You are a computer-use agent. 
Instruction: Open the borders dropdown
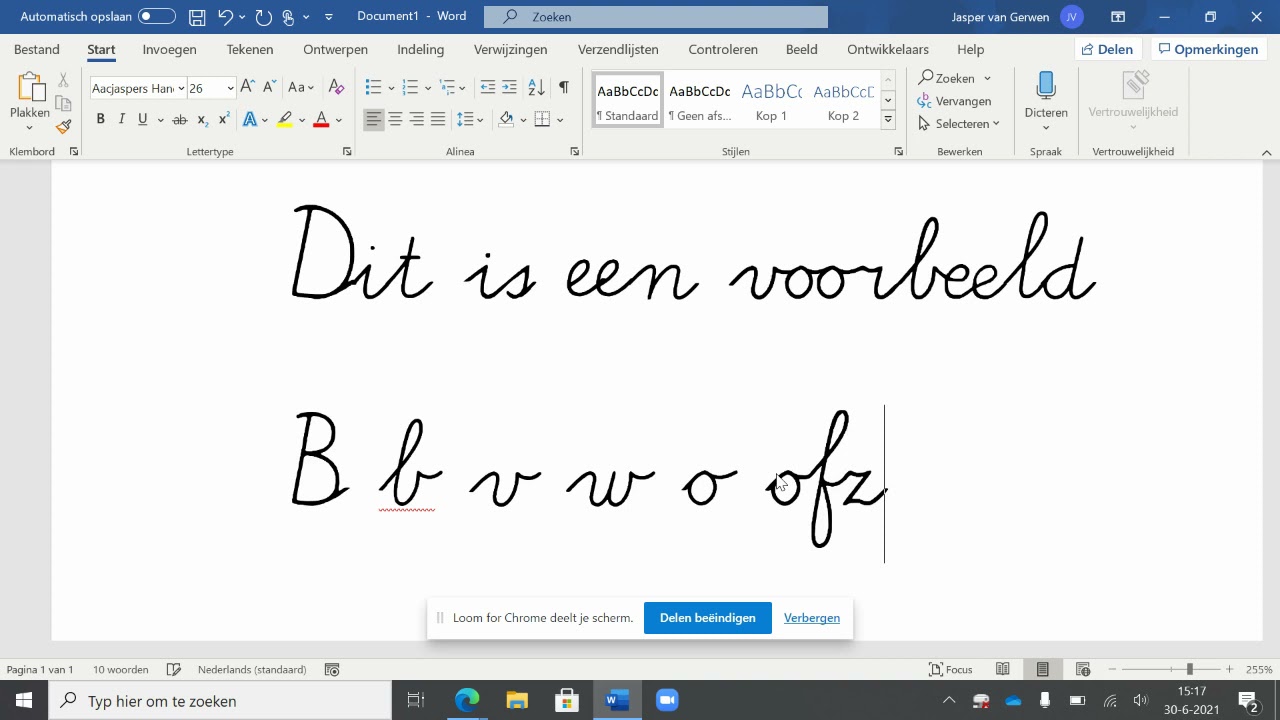(560, 120)
